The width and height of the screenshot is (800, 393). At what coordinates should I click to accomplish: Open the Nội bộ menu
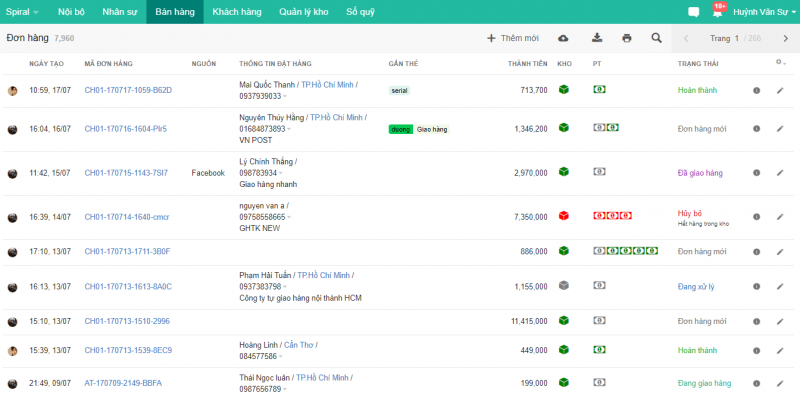71,12
